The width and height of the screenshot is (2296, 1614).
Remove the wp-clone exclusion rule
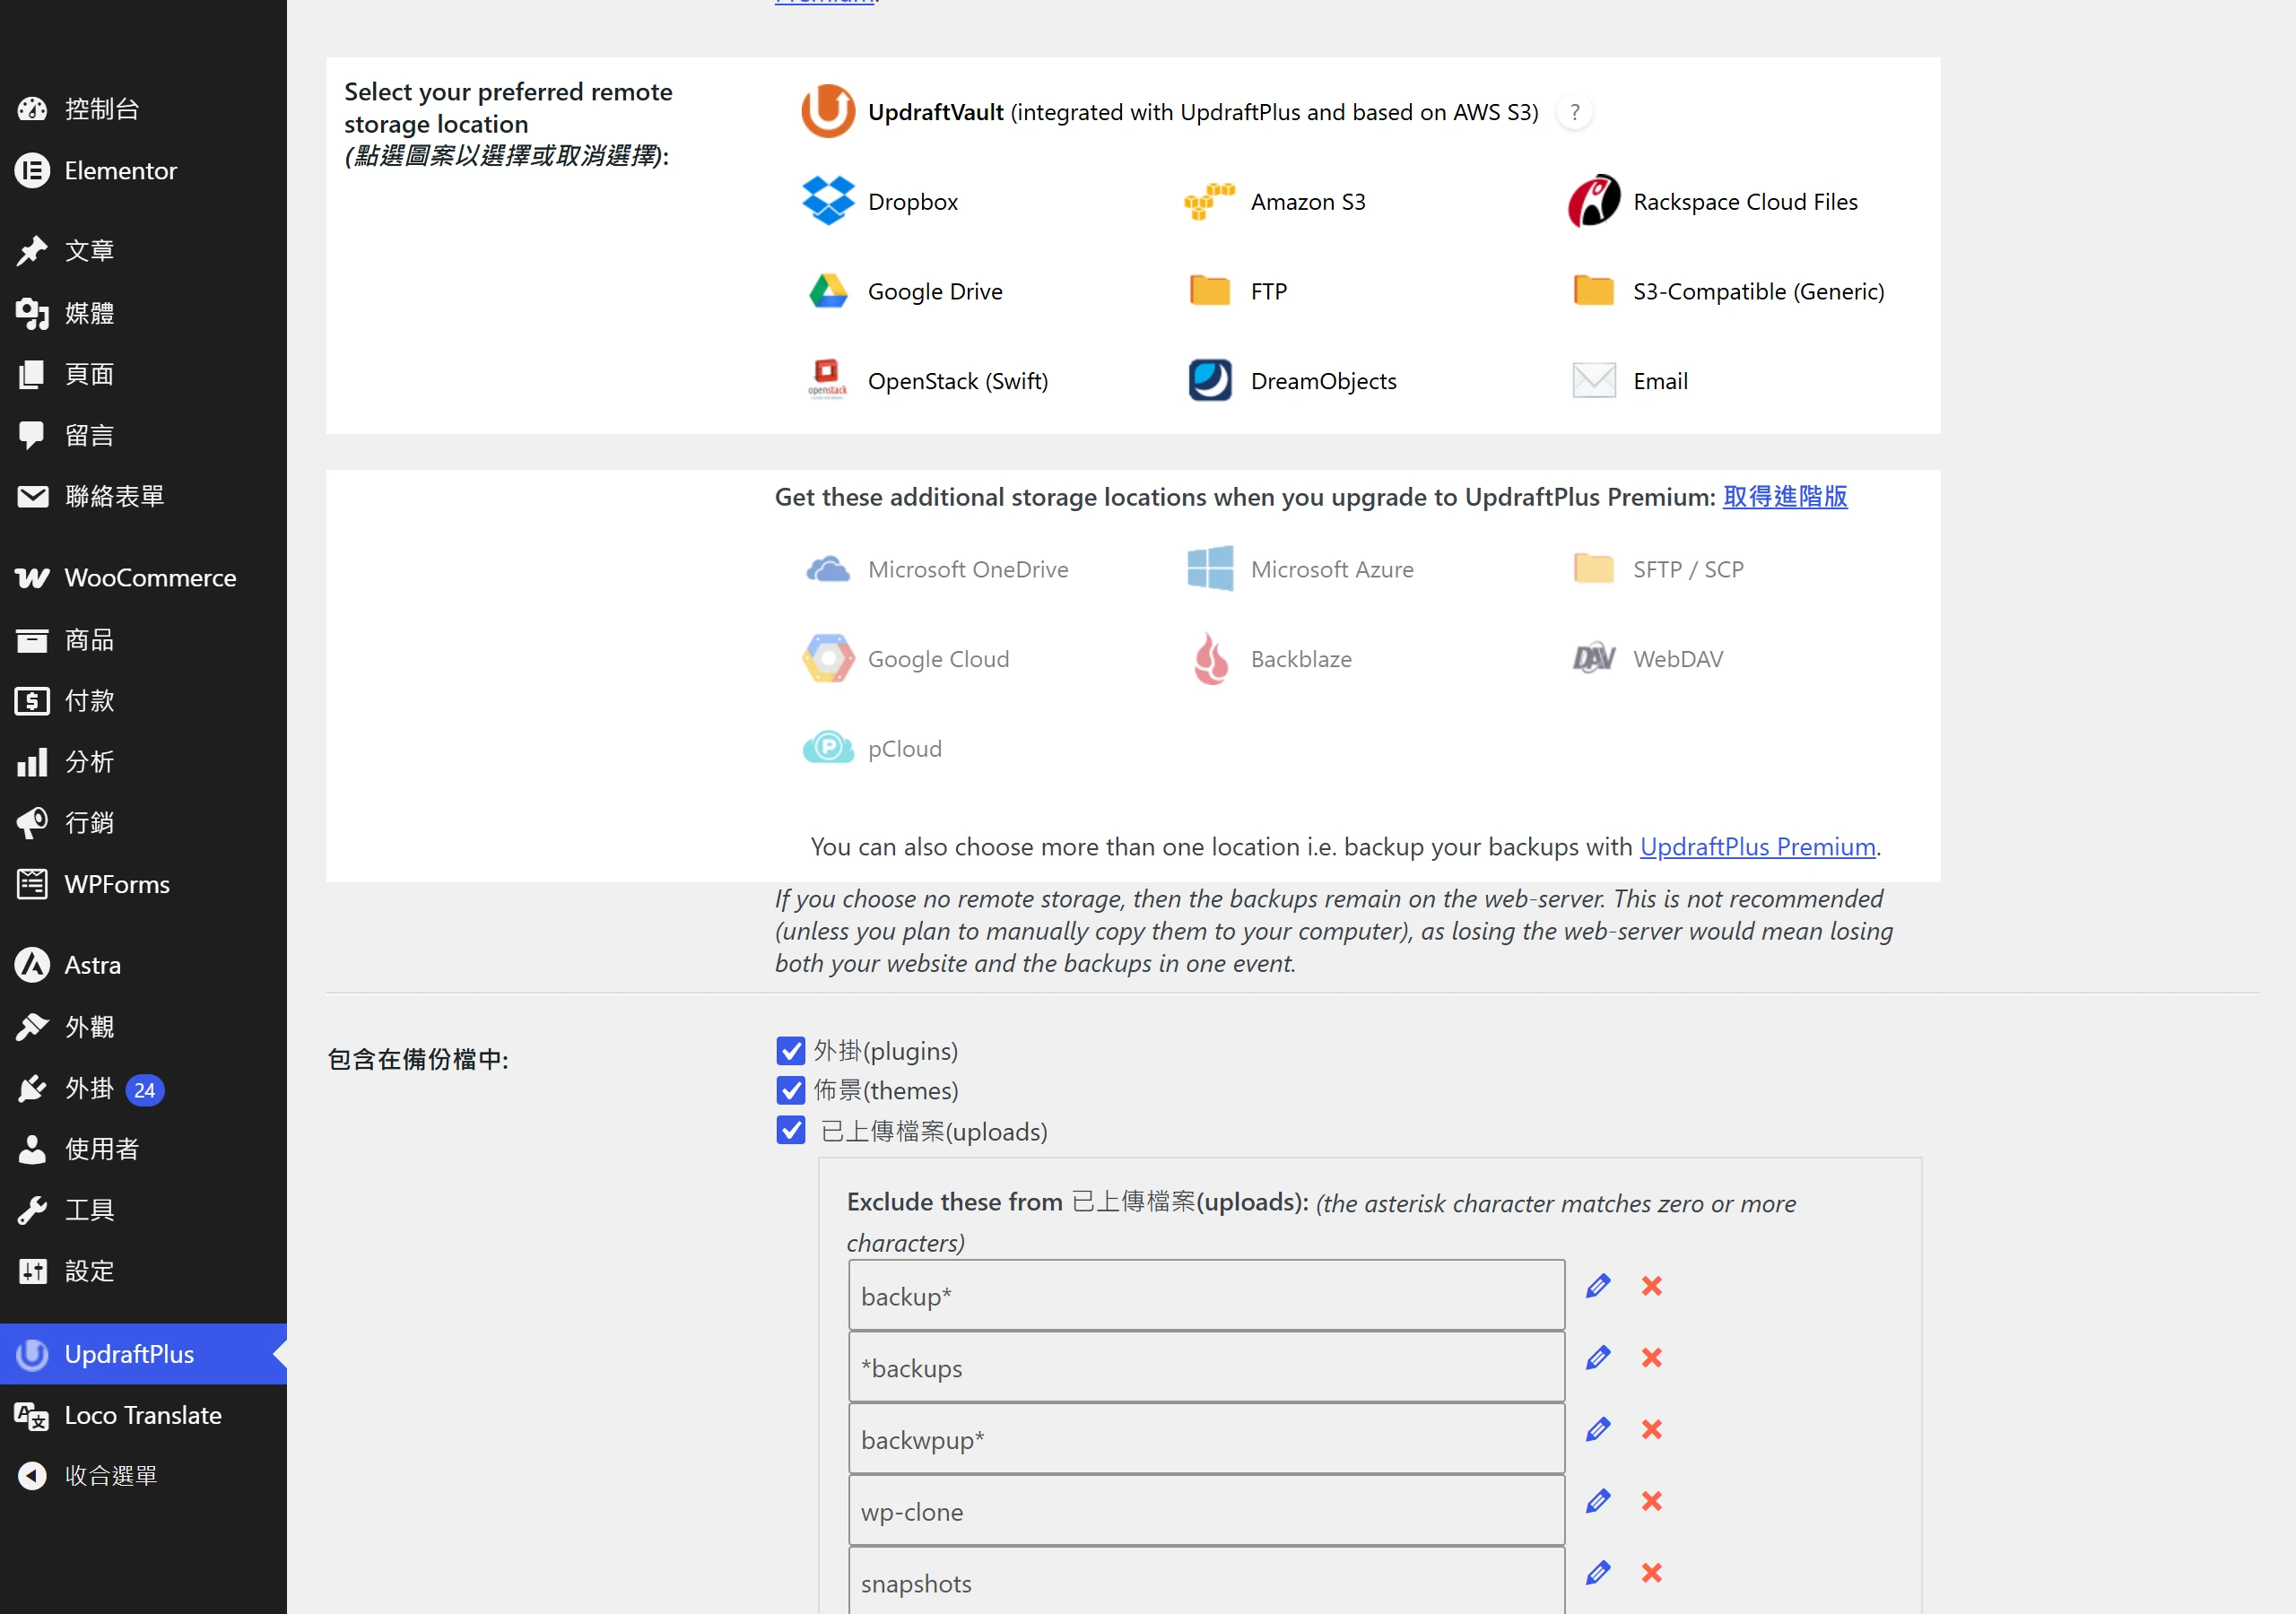tap(1652, 1501)
